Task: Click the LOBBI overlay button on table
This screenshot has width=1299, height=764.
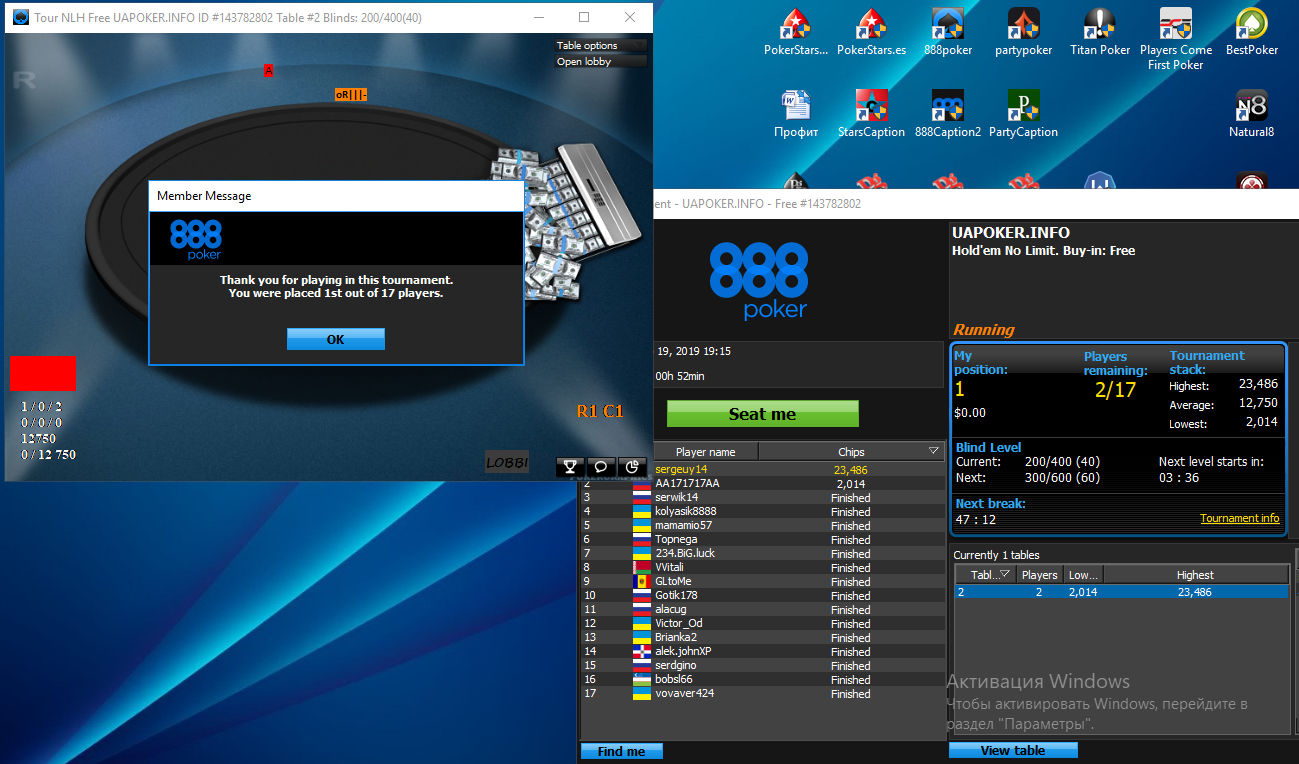Action: (x=507, y=462)
